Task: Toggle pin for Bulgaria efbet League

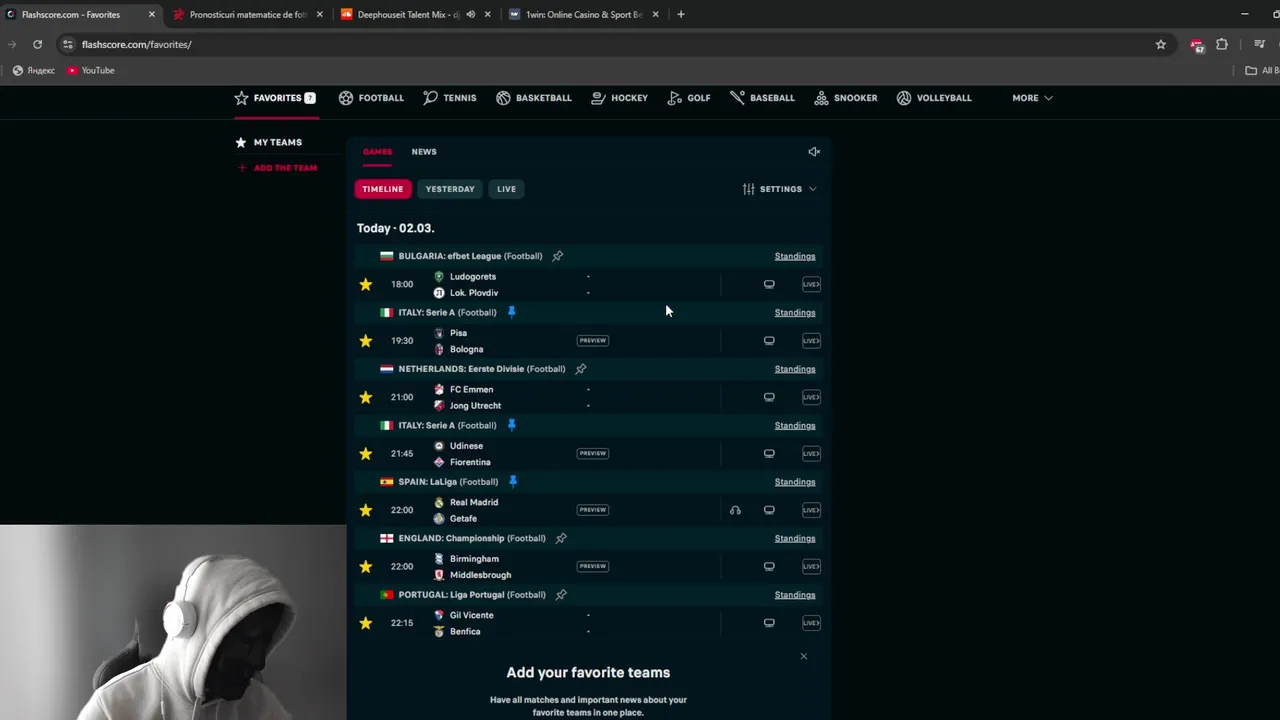Action: point(558,256)
